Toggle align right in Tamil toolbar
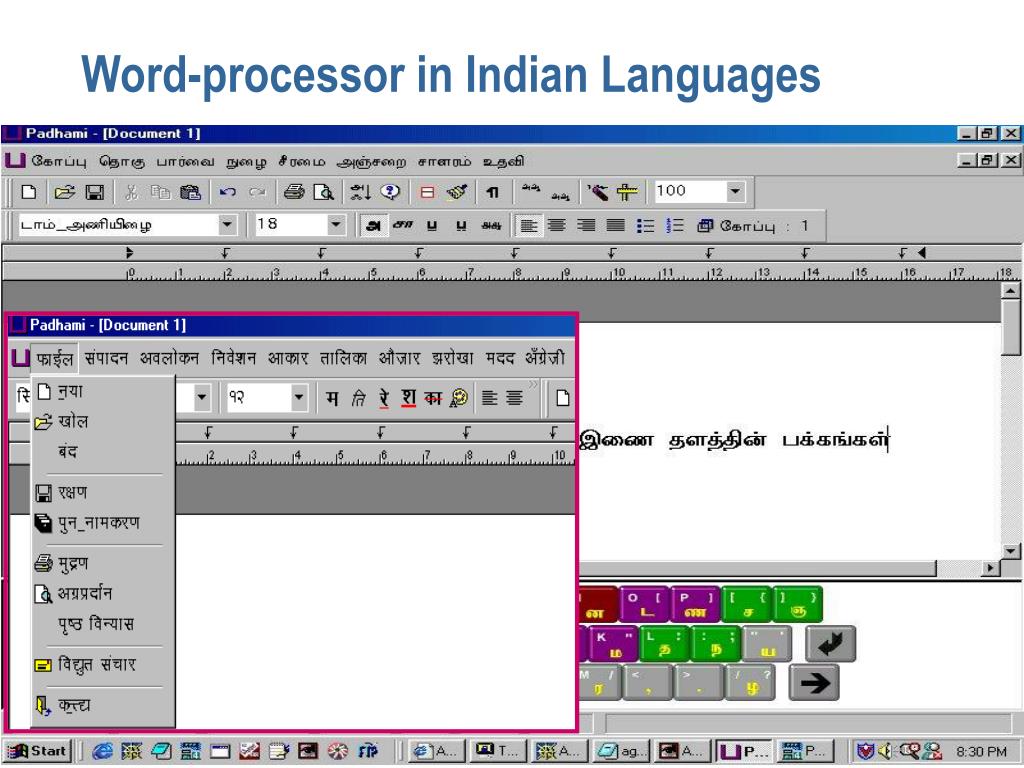Image resolution: width=1024 pixels, height=768 pixels. tap(586, 226)
